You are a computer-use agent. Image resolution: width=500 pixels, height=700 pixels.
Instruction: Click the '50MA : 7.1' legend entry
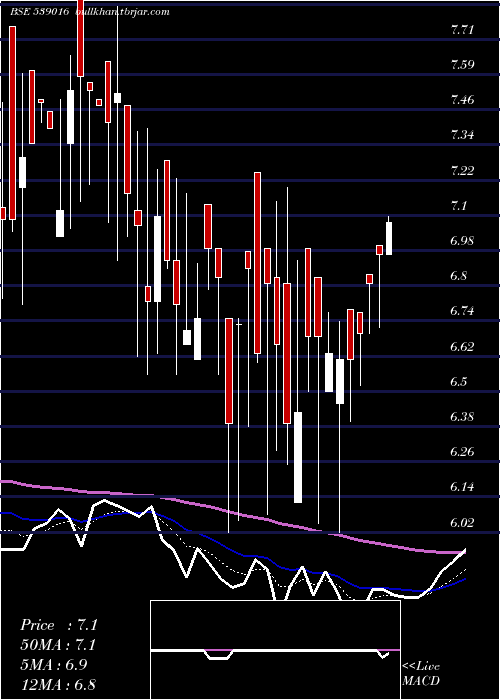point(59,645)
